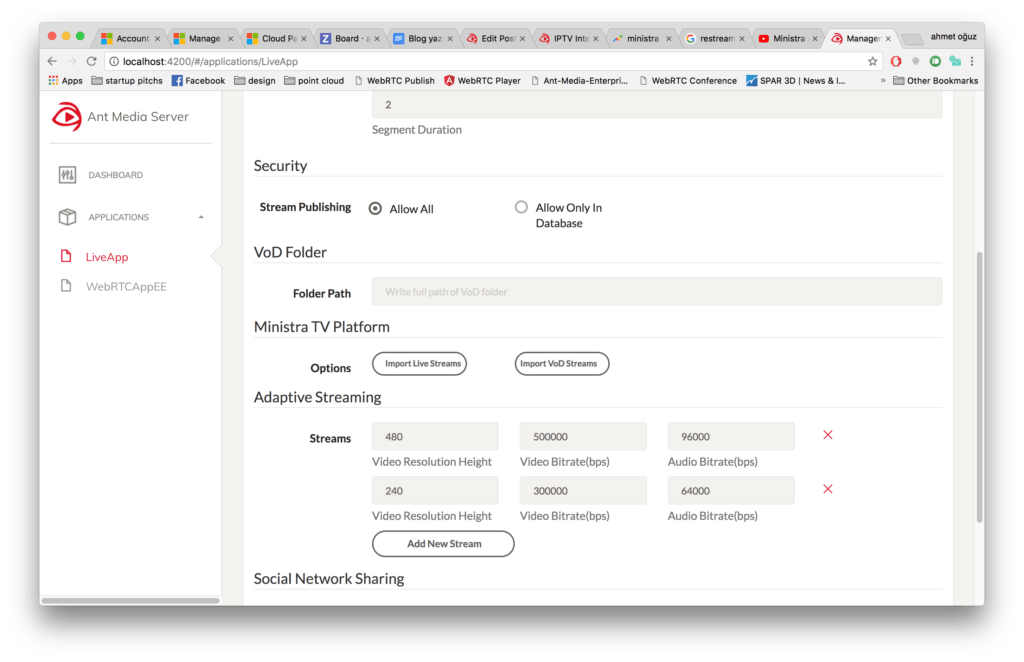Click the 64000 Audio Bitrate field
The width and height of the screenshot is (1024, 662).
(x=731, y=490)
